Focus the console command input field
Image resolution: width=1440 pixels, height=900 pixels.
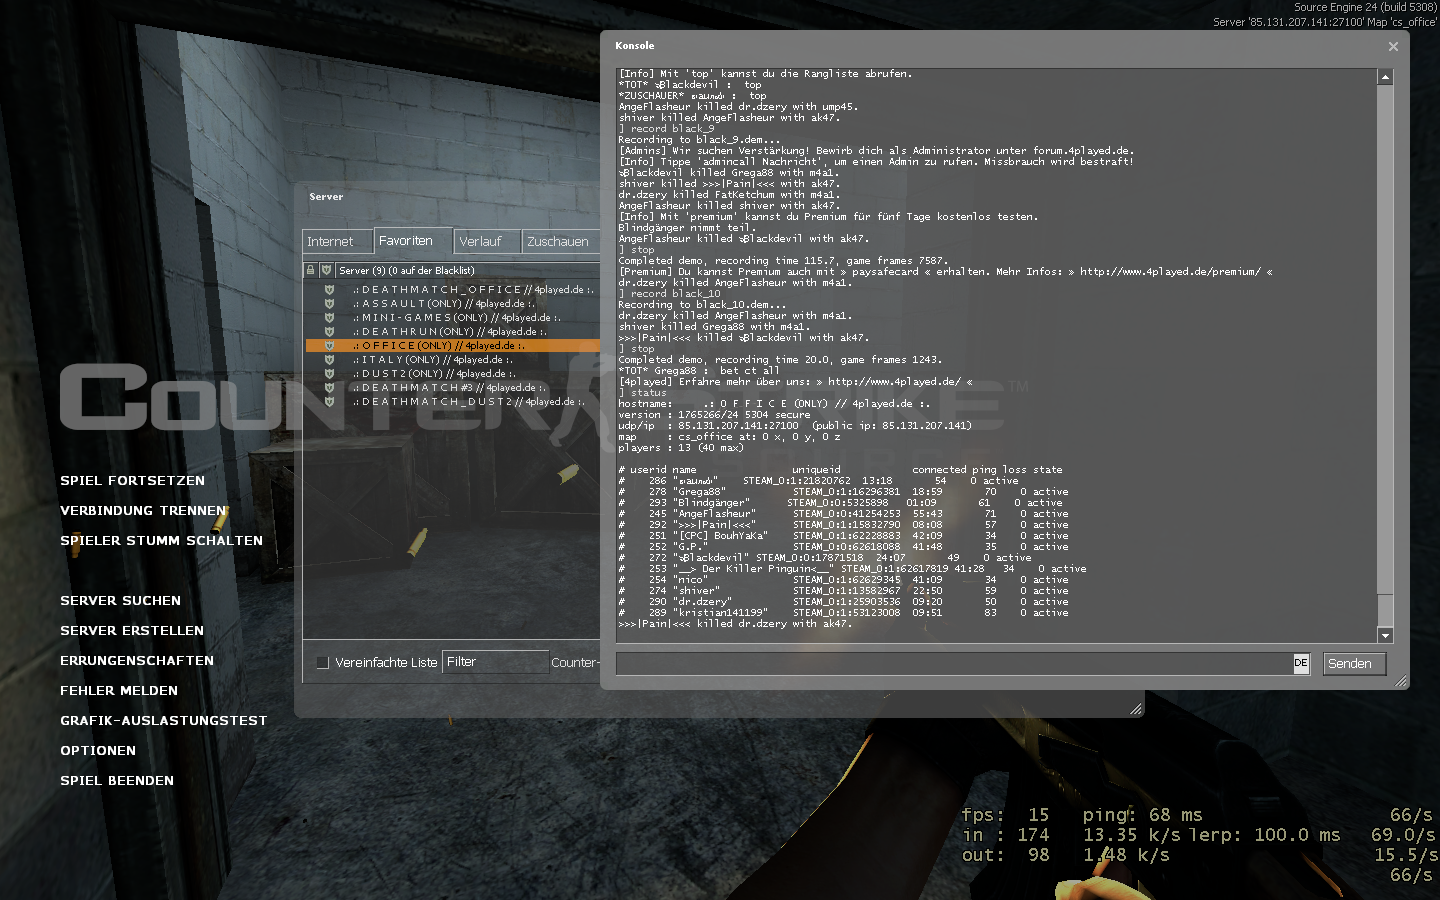(954, 664)
